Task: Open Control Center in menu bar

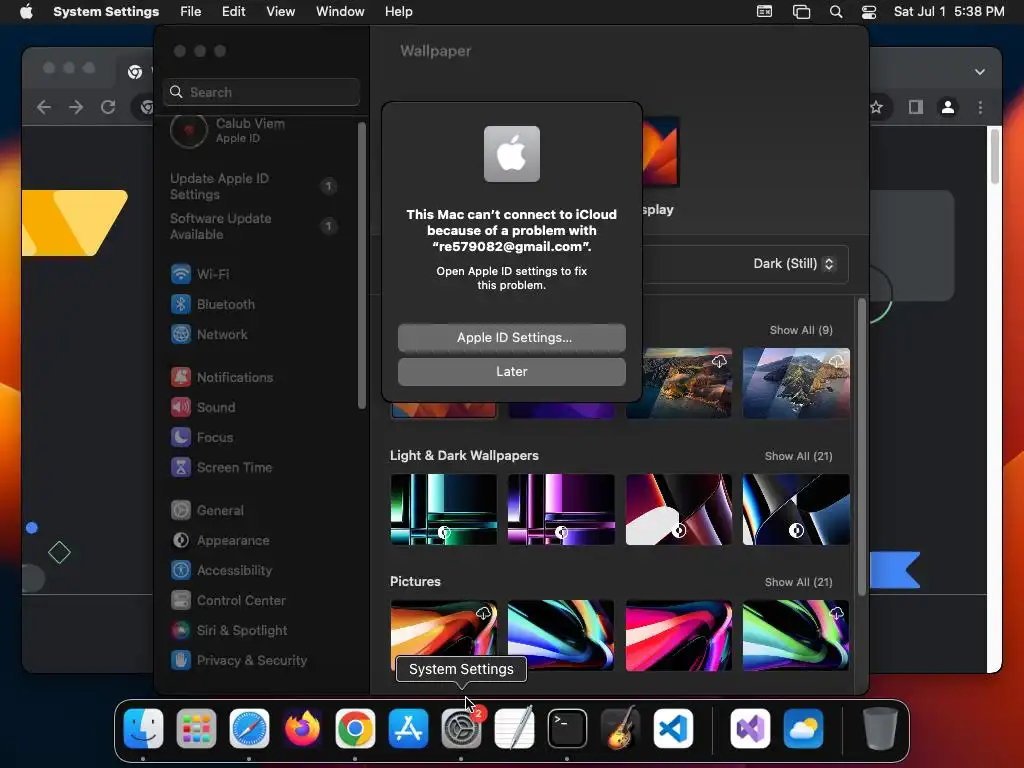Action: coord(869,12)
